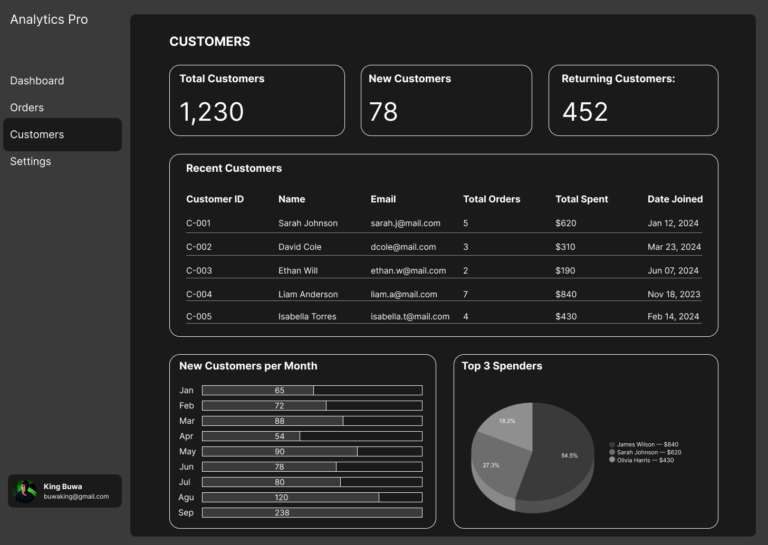Click King Buwa's profile avatar
The image size is (768, 545).
point(24,491)
